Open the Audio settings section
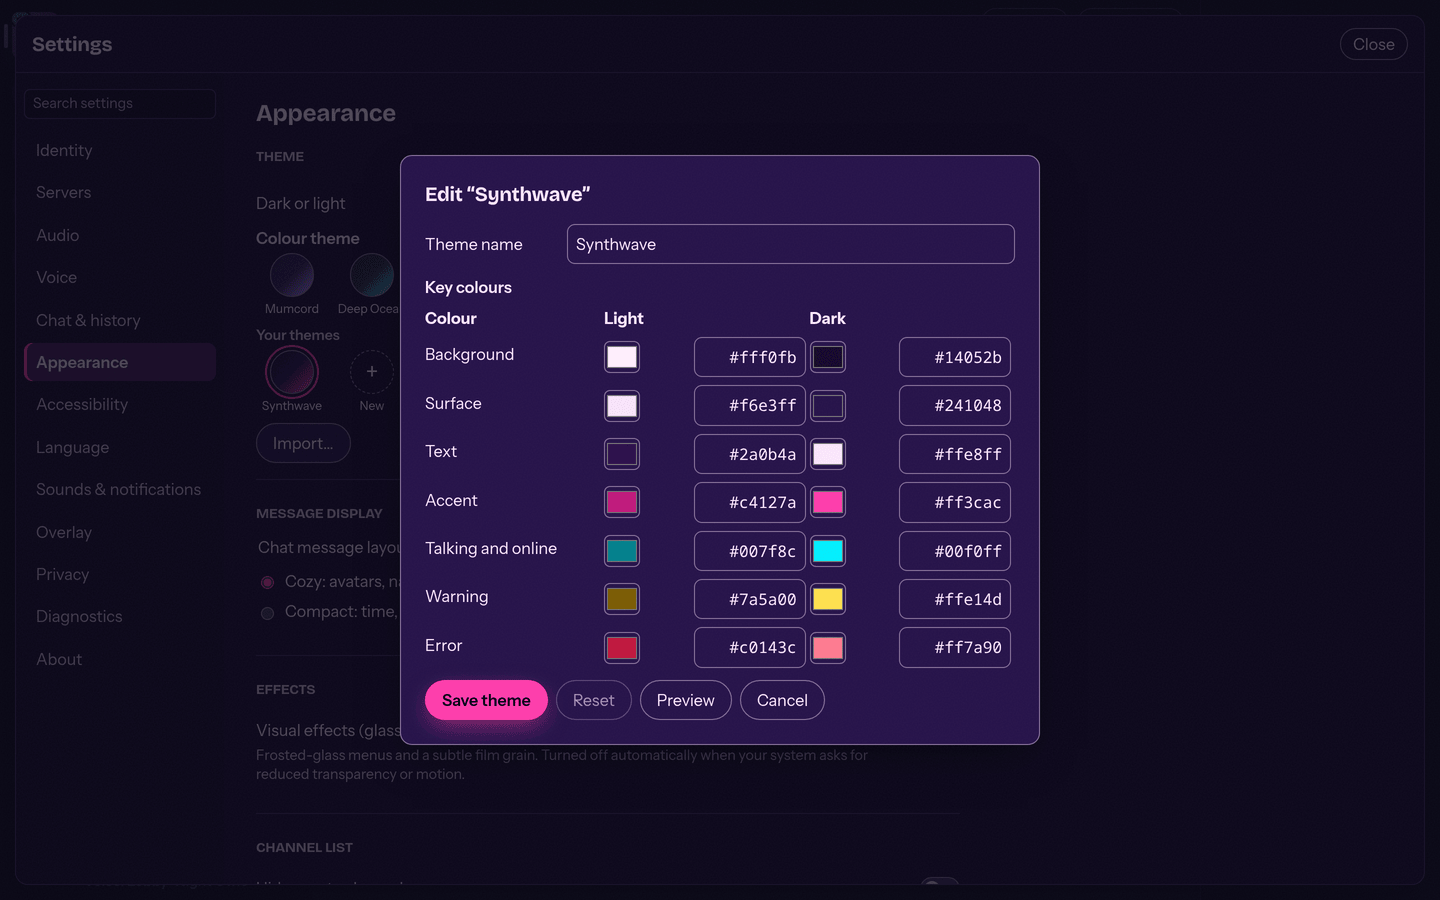The image size is (1440, 900). (120, 235)
